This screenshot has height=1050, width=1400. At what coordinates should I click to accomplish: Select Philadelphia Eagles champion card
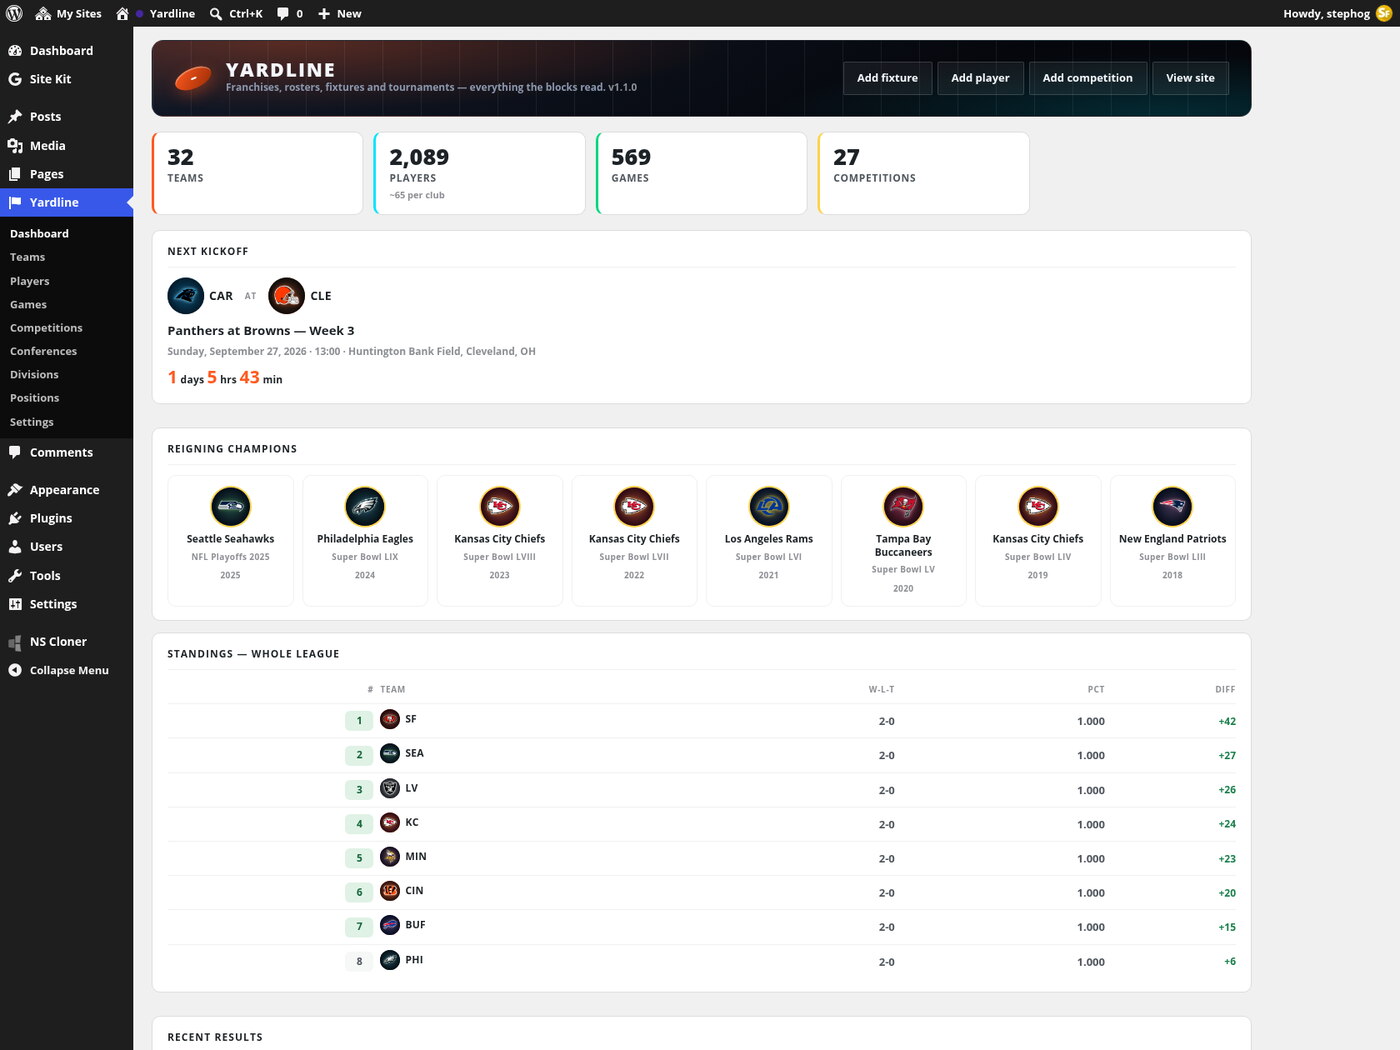(x=365, y=541)
